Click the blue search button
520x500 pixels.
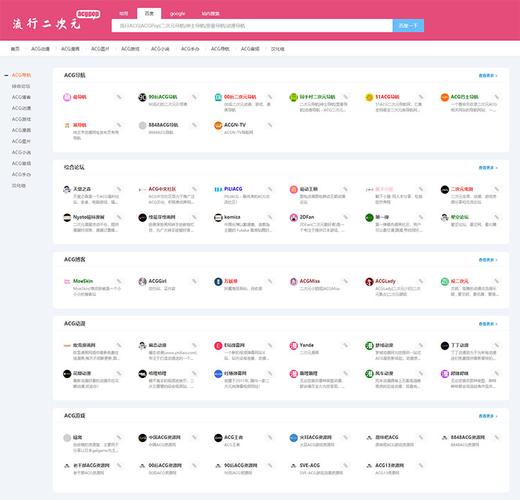408,26
